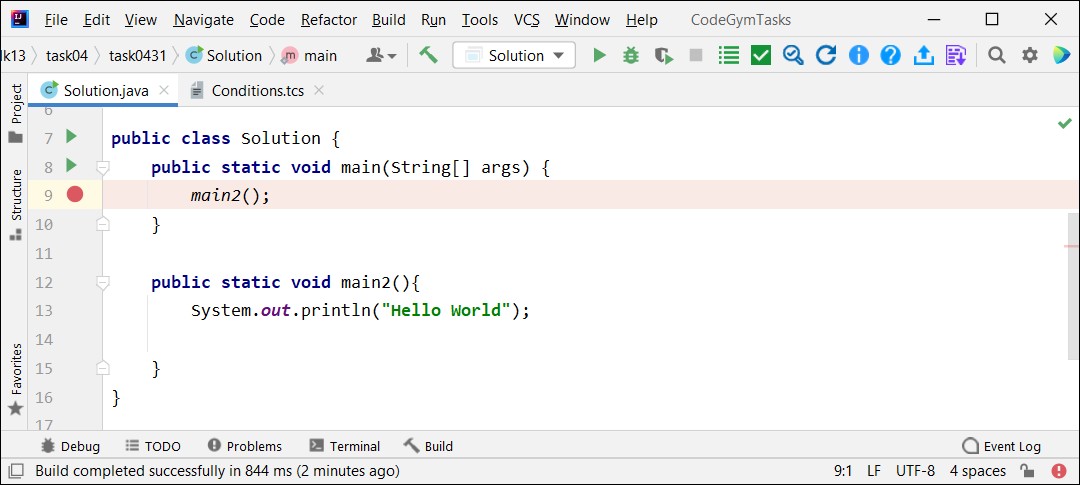Open the Window menu
The width and height of the screenshot is (1080, 485).
point(583,20)
